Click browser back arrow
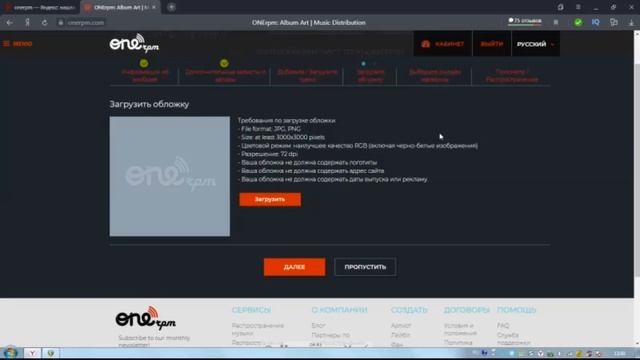 pyautogui.click(x=9, y=22)
